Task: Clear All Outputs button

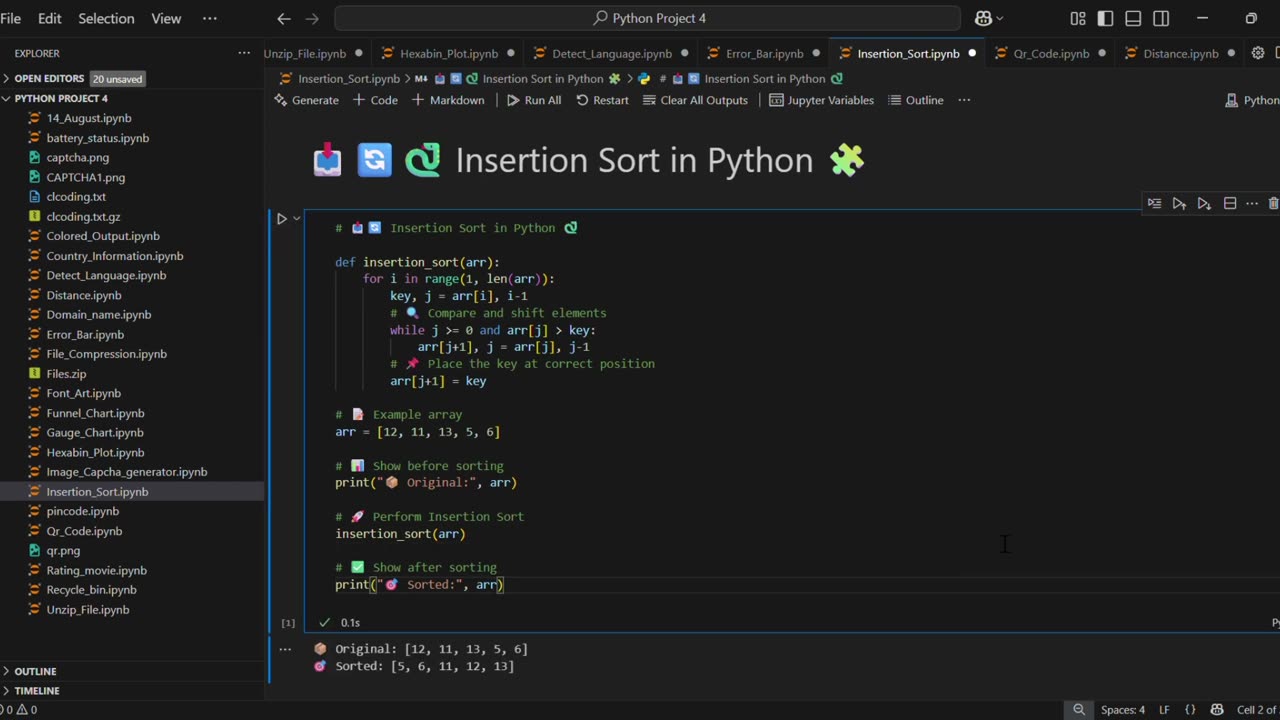Action: coord(695,100)
